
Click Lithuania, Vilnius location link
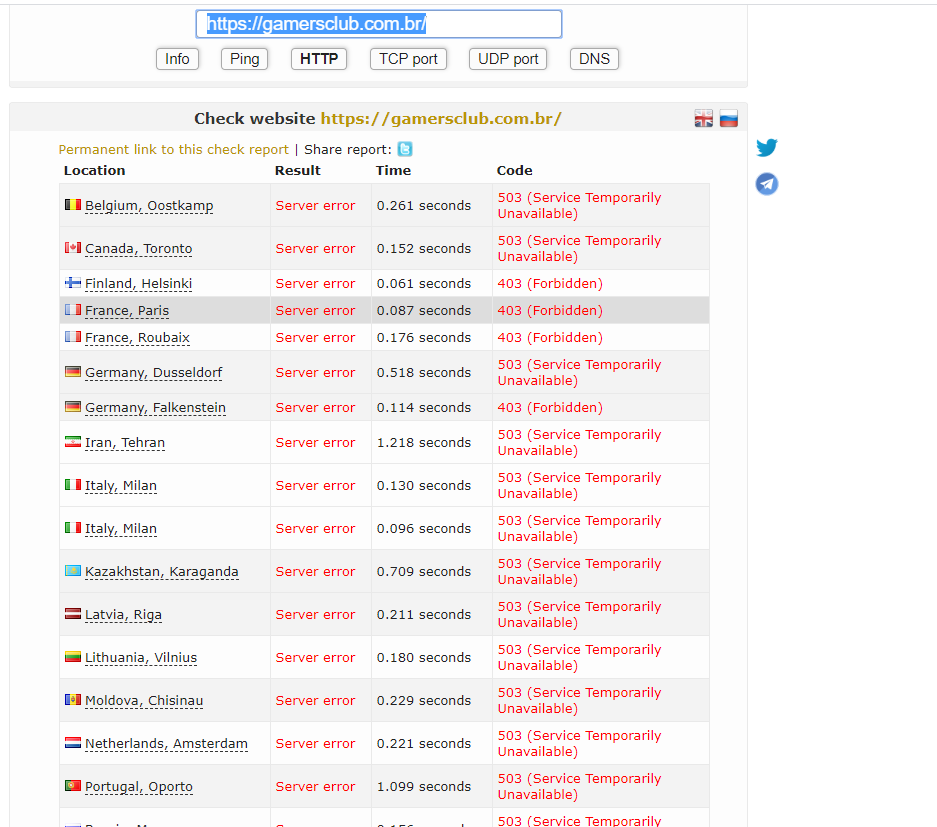[x=141, y=658]
